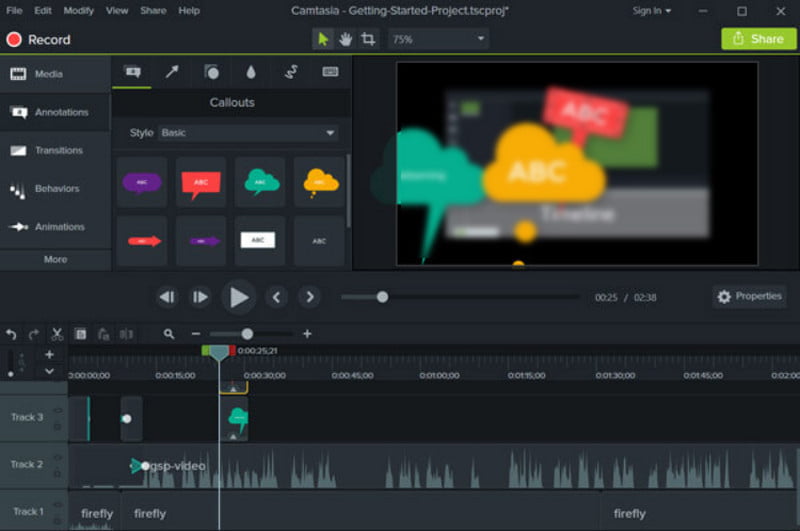
Task: Expand the Sign In dropdown
Action: [652, 11]
